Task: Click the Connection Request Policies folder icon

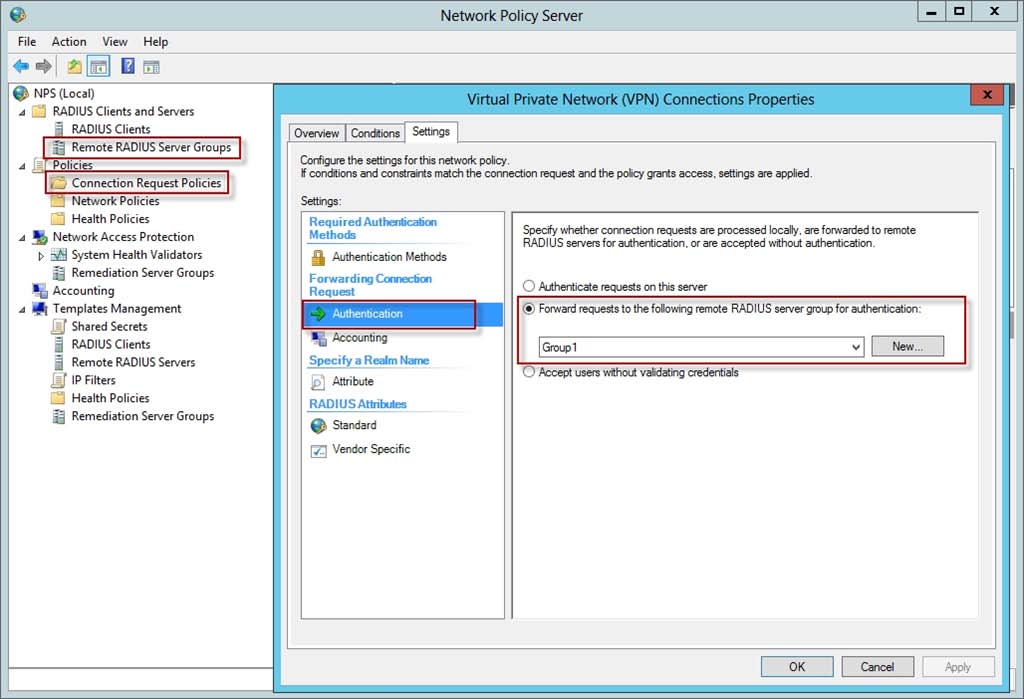Action: coord(59,183)
